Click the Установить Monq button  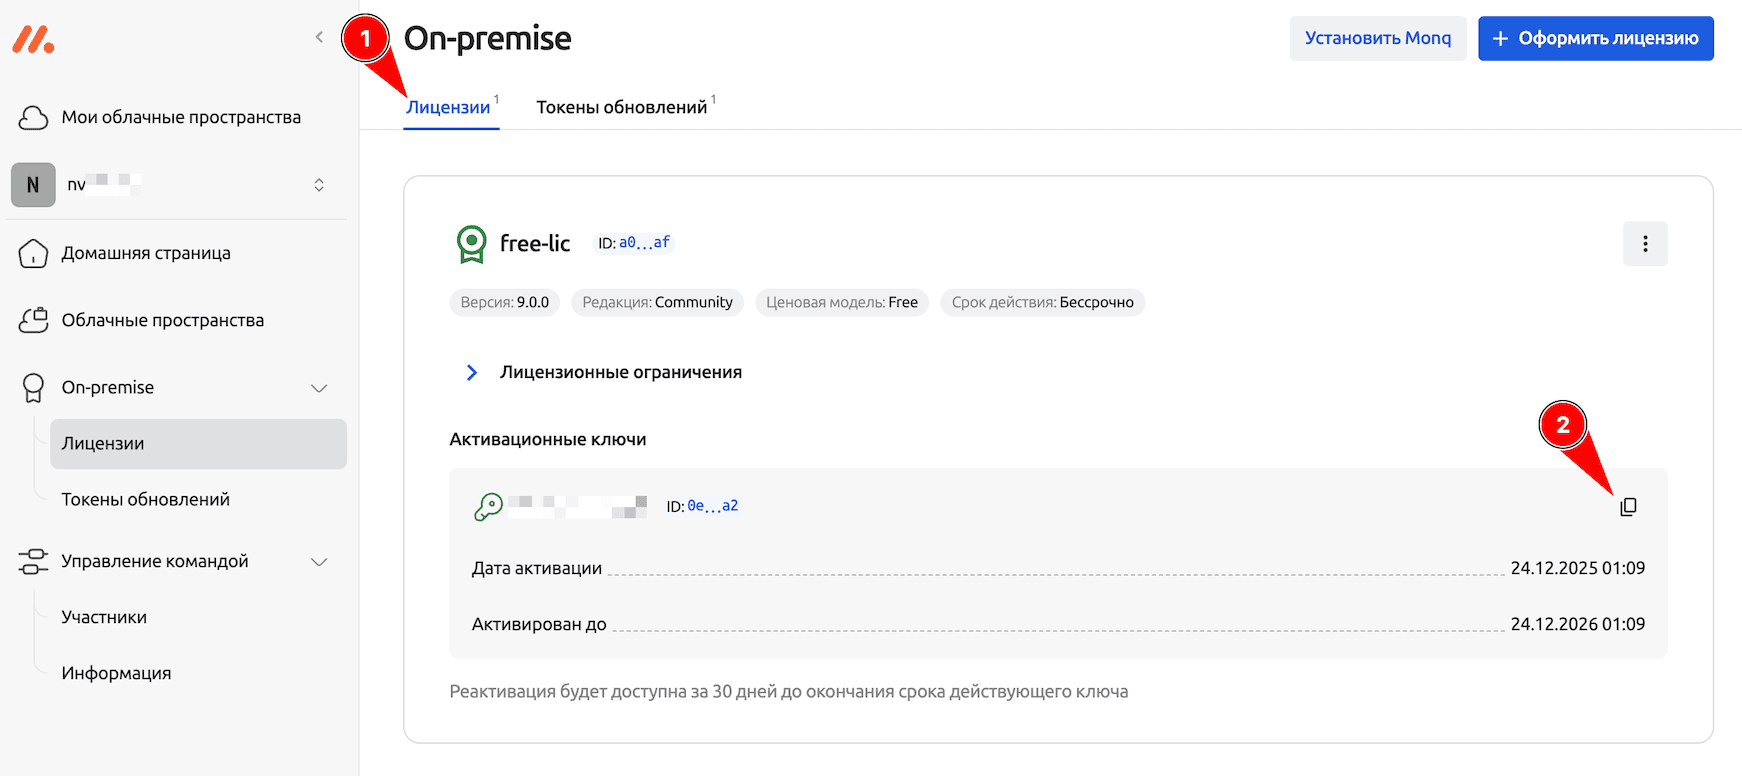click(x=1377, y=39)
